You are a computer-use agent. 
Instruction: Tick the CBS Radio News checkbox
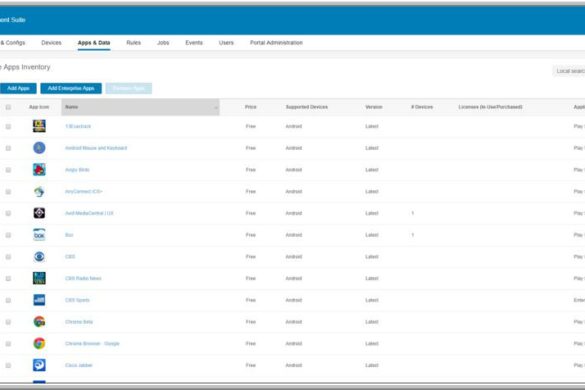(8, 278)
